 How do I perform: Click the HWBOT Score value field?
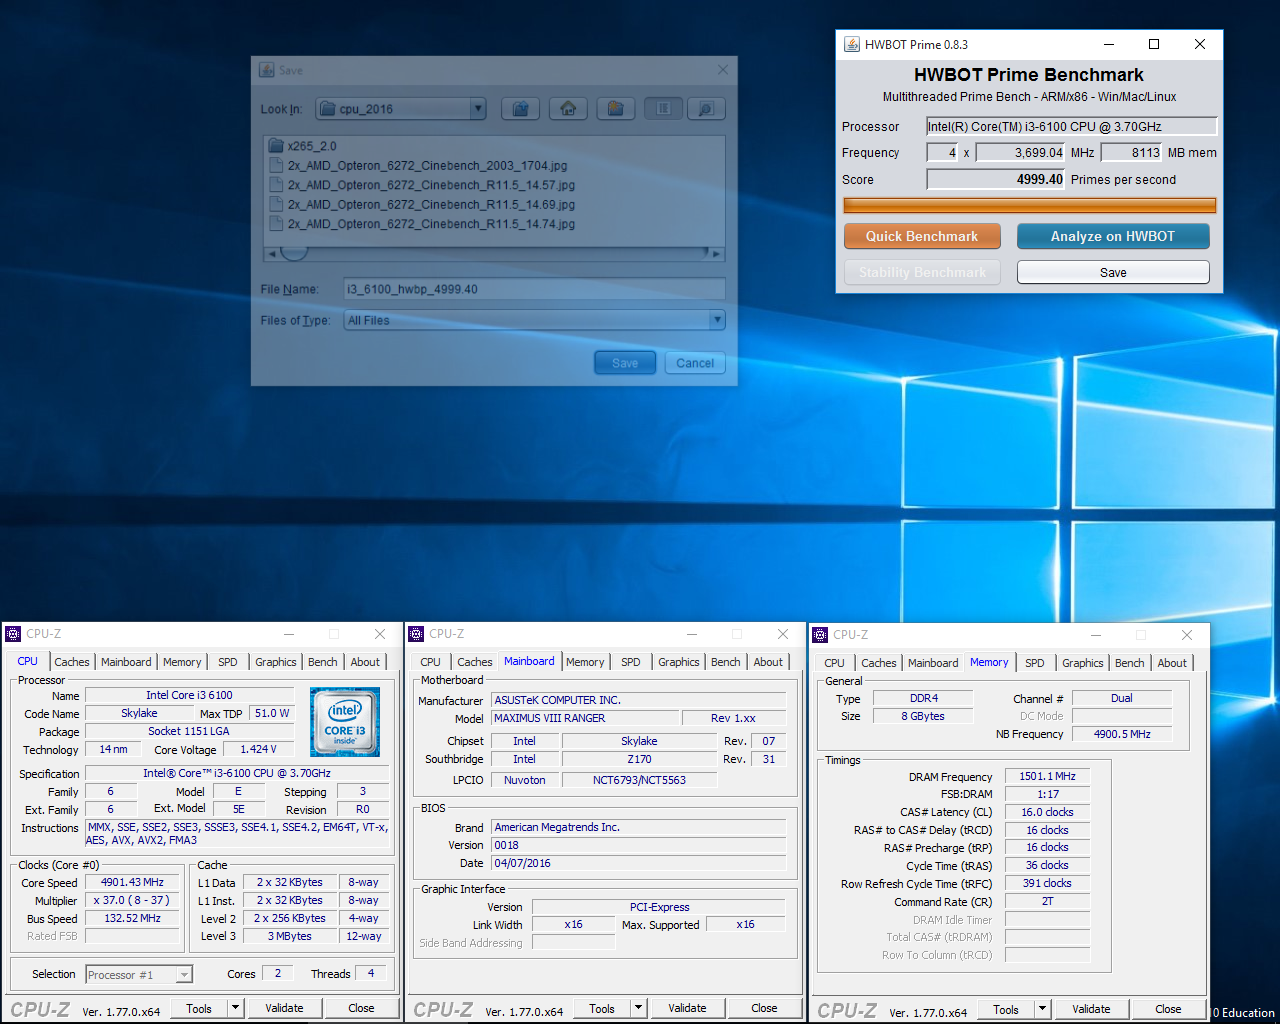(x=996, y=179)
